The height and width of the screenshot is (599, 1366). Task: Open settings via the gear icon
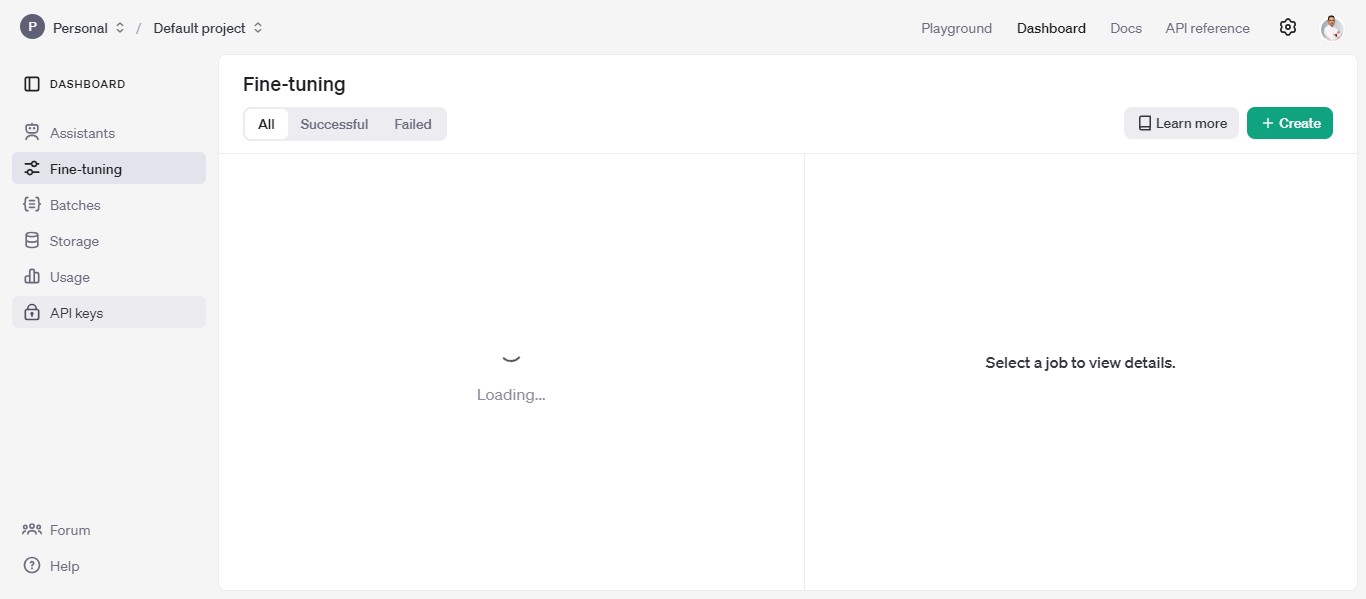pyautogui.click(x=1288, y=27)
